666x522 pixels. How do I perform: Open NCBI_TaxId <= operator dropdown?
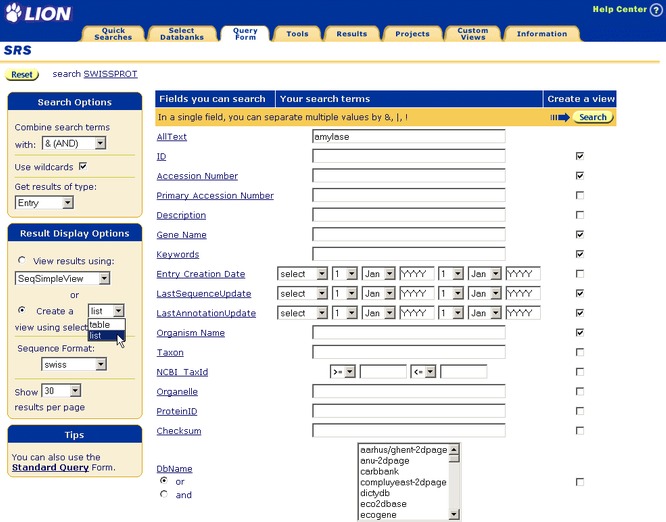tap(423, 372)
